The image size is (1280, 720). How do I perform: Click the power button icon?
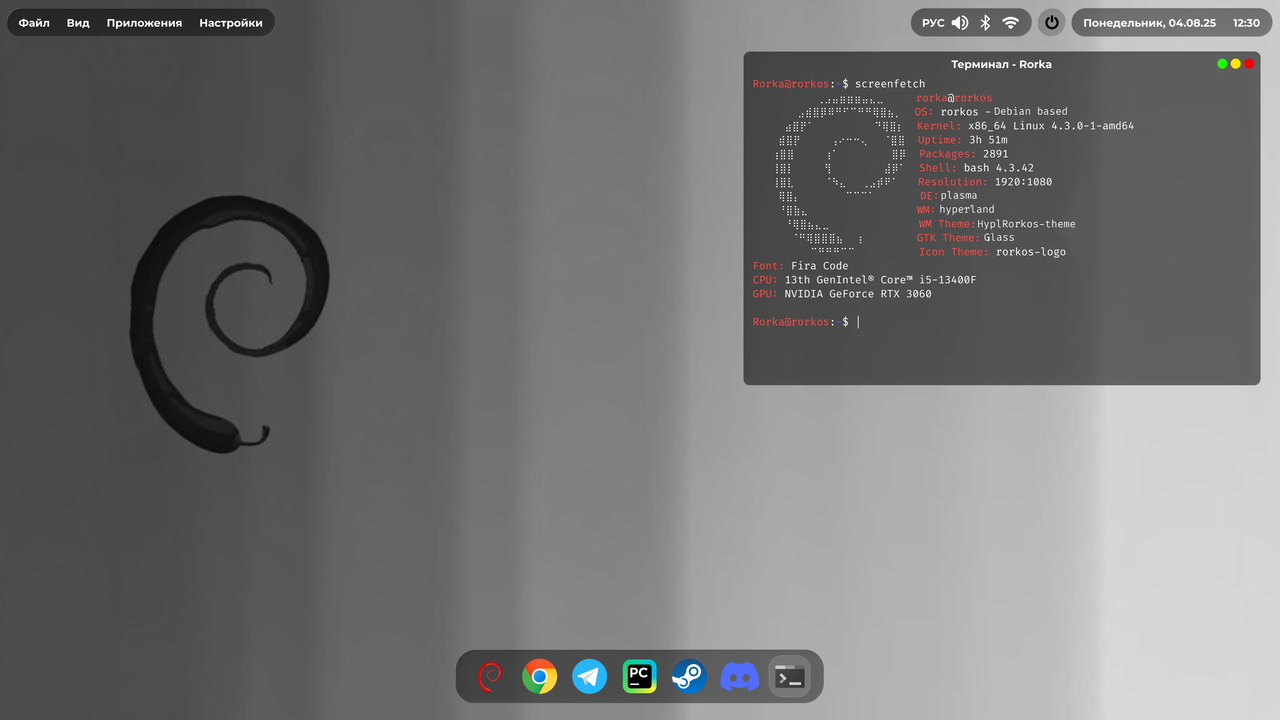pyautogui.click(x=1051, y=23)
